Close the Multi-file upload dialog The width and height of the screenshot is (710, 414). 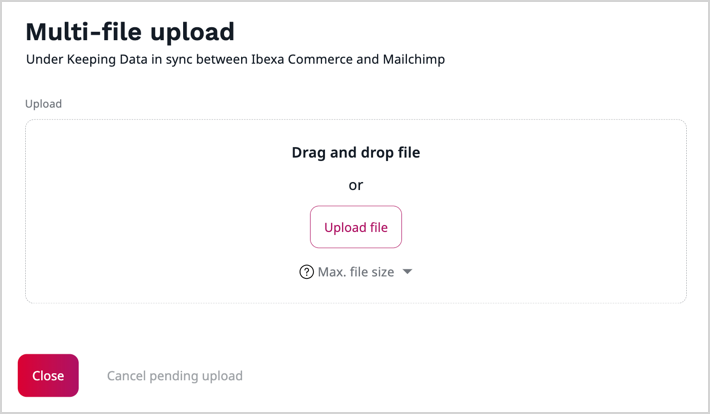(x=48, y=376)
